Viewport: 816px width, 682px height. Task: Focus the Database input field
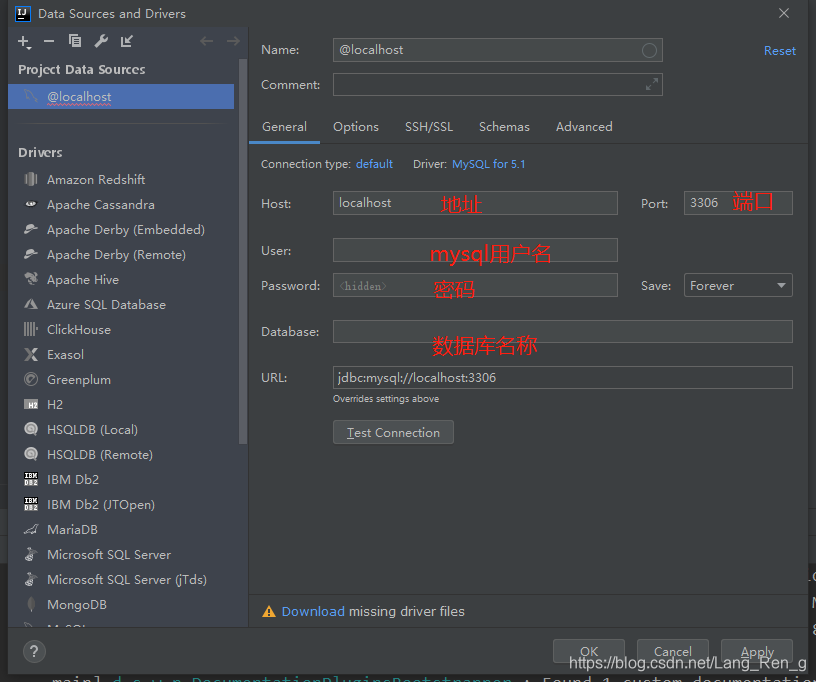(563, 331)
